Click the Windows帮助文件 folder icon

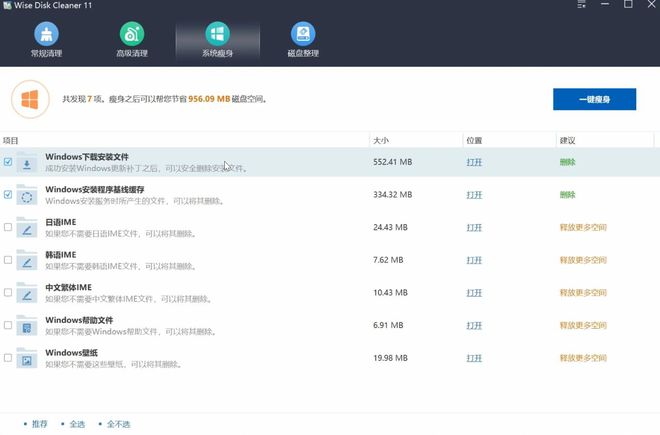coord(27,326)
